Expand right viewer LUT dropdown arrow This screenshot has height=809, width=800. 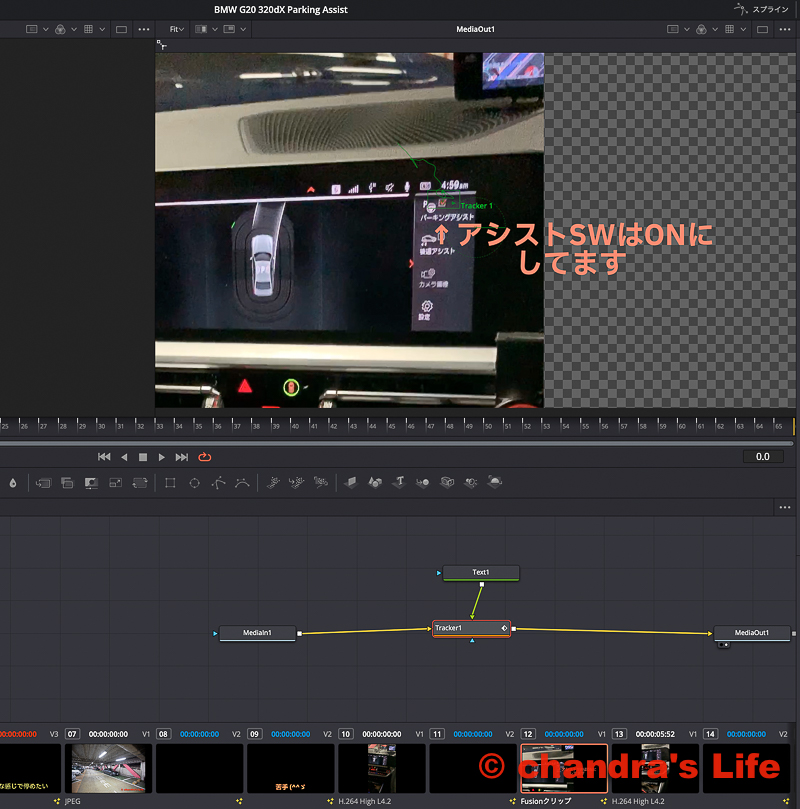pos(743,29)
